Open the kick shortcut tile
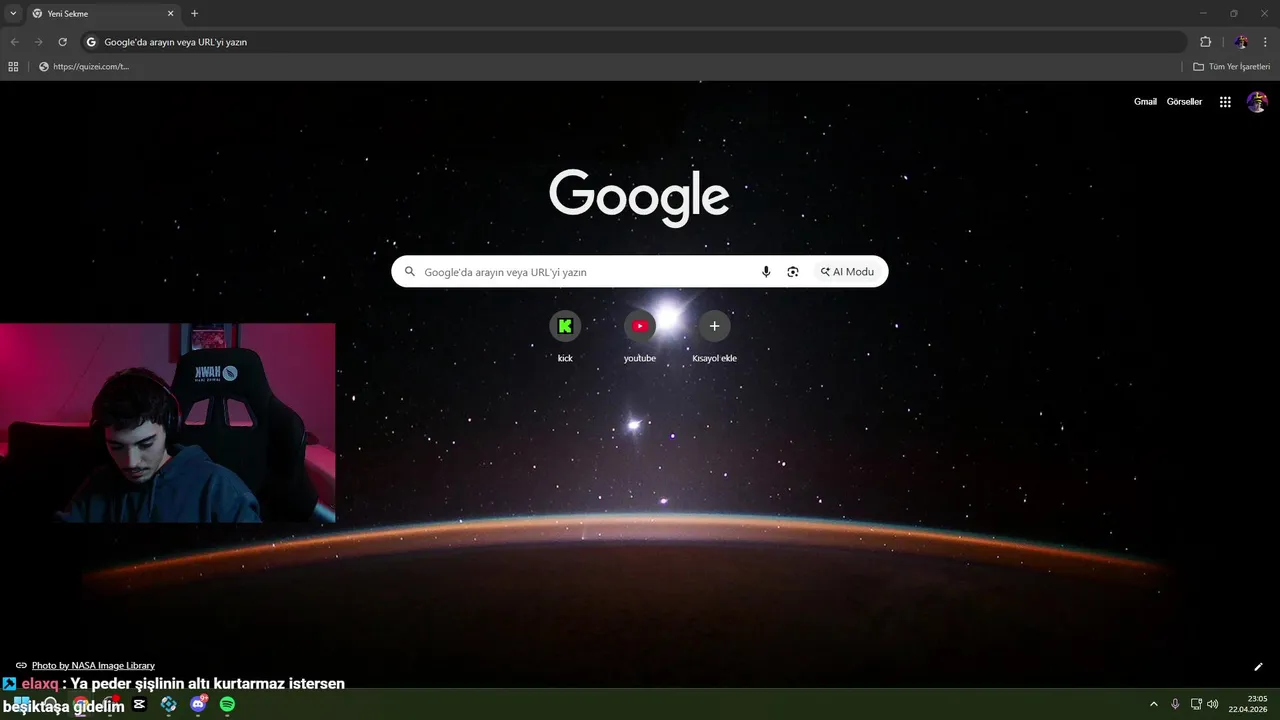 click(x=565, y=326)
